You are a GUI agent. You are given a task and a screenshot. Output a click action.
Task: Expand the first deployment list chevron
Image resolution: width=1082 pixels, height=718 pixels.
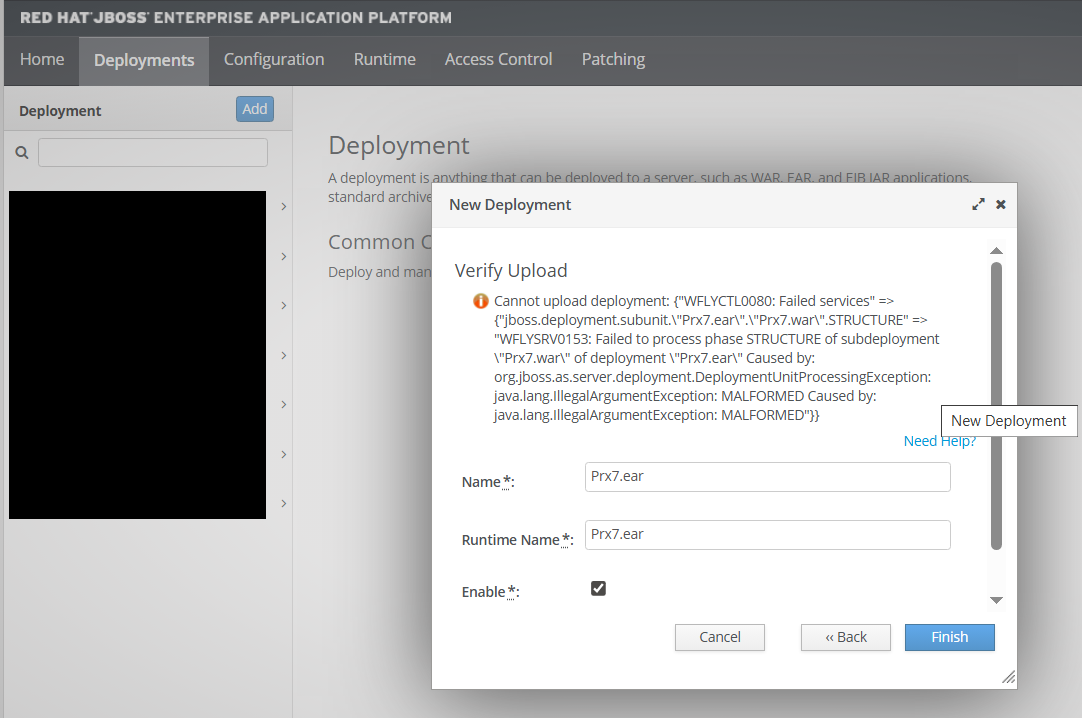coord(284,207)
